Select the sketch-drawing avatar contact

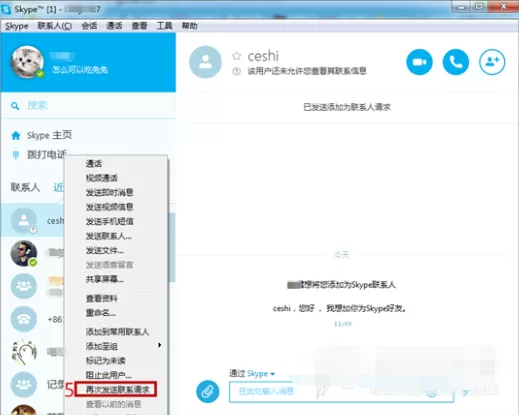pos(24,352)
